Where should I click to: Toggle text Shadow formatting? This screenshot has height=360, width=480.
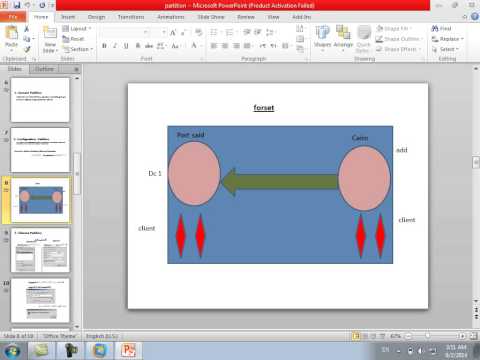point(138,46)
